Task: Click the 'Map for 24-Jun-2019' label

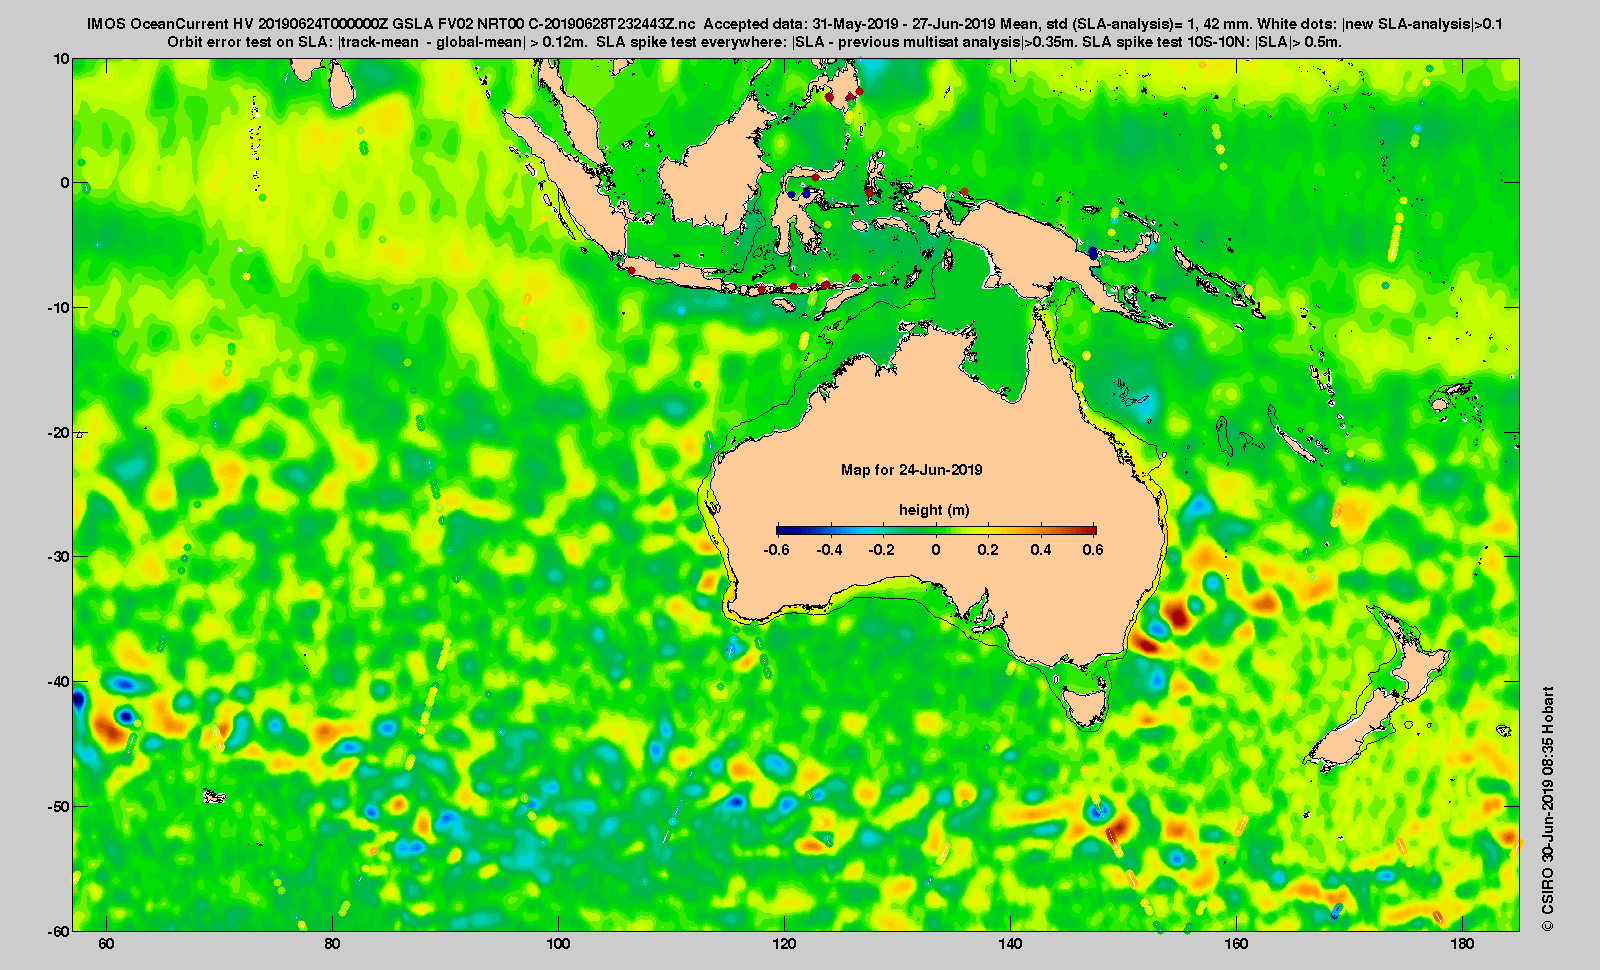Action: click(x=911, y=470)
